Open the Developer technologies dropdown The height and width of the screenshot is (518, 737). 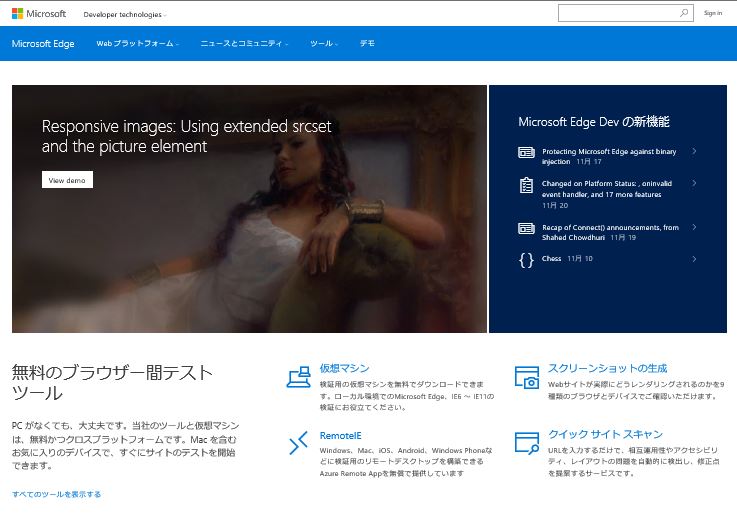point(125,15)
